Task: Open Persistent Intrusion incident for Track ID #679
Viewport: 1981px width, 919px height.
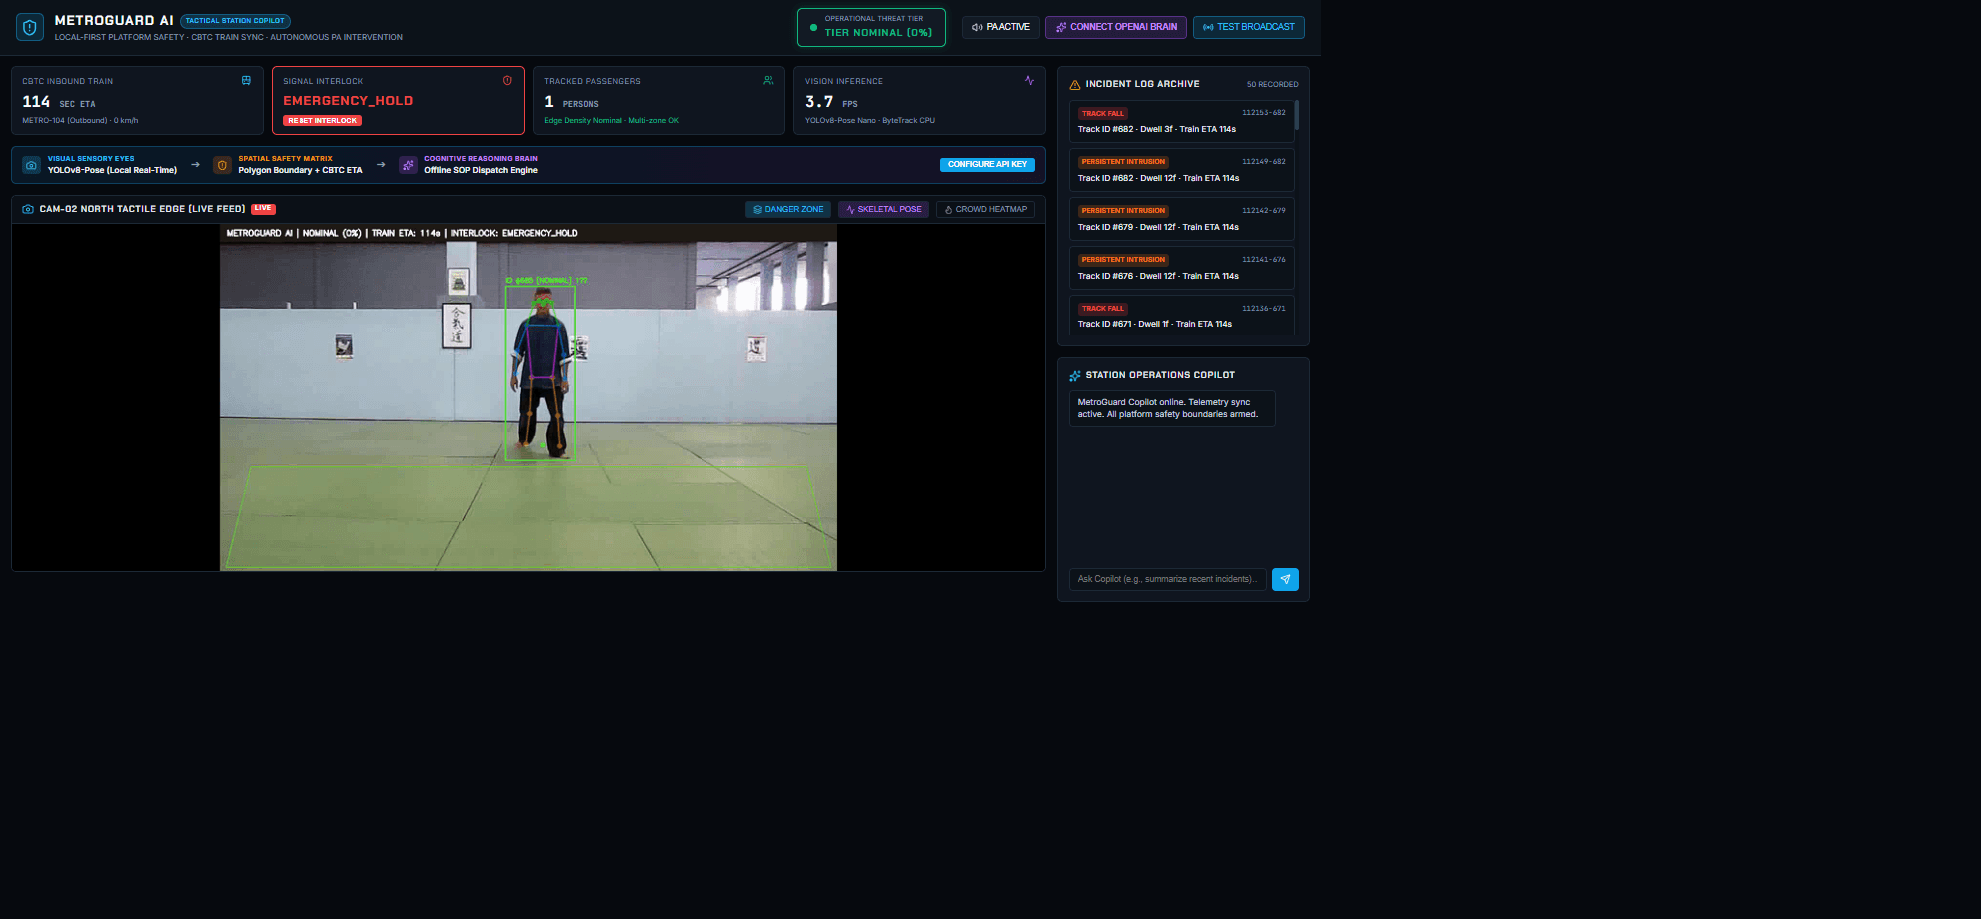Action: (x=1181, y=219)
